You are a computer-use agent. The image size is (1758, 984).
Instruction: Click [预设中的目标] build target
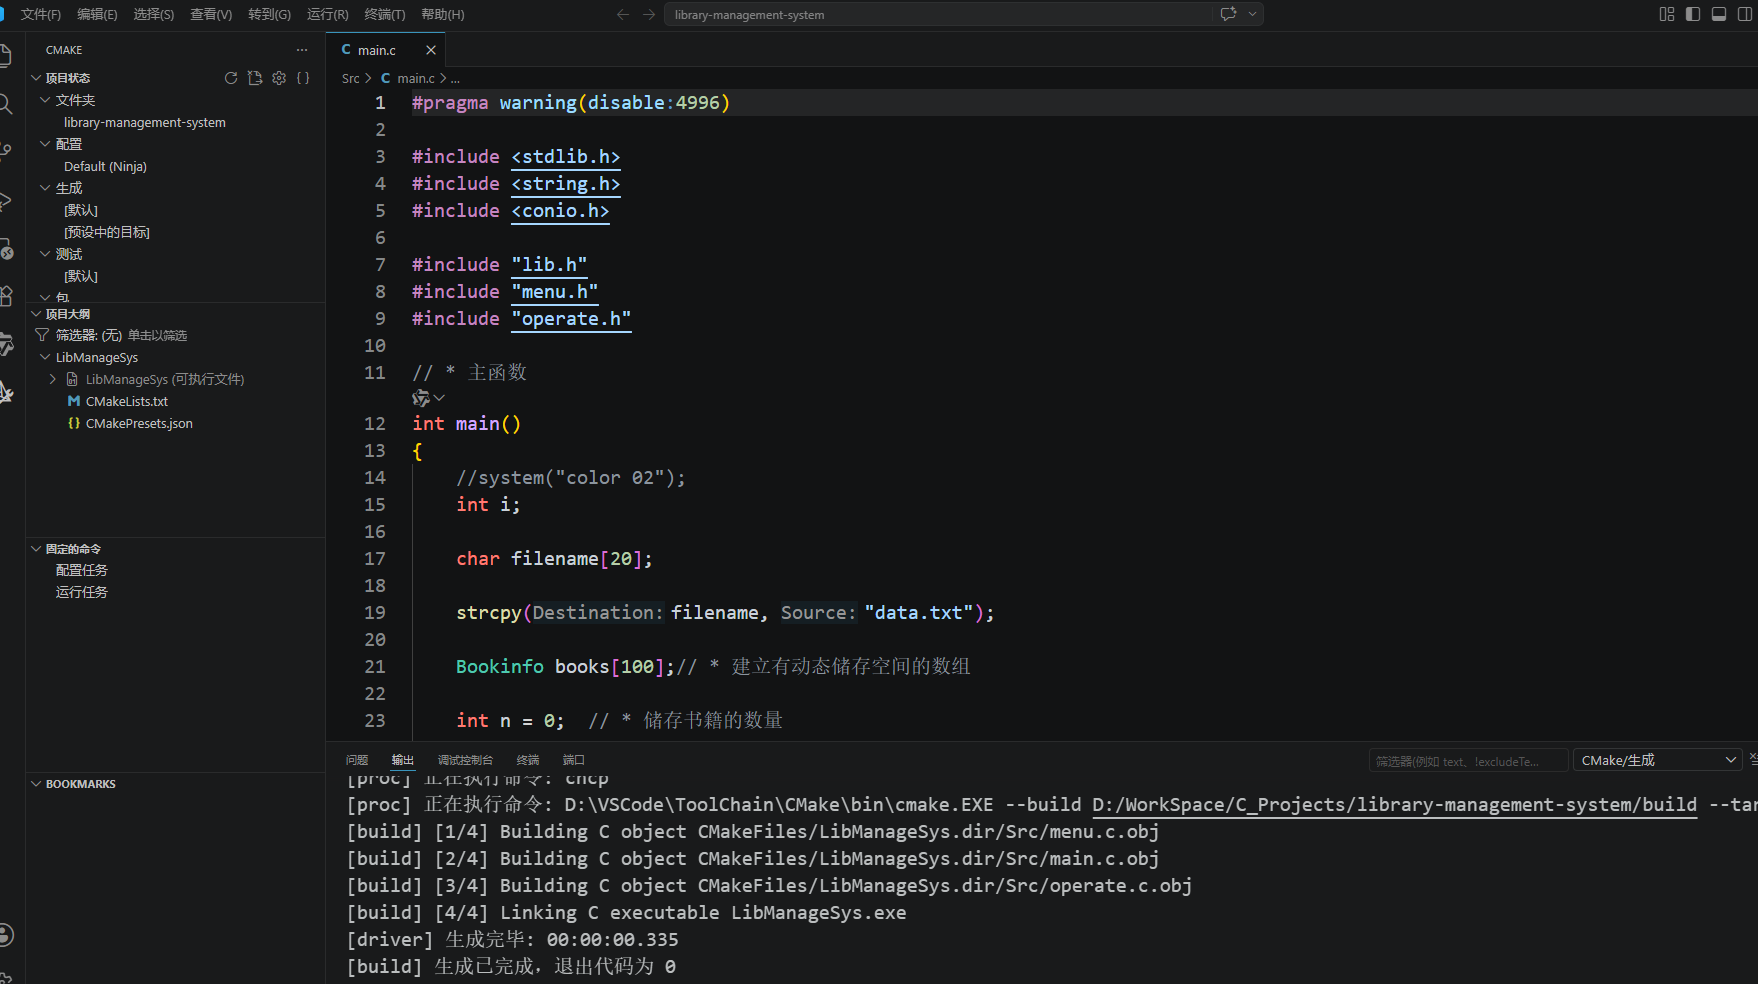point(107,232)
